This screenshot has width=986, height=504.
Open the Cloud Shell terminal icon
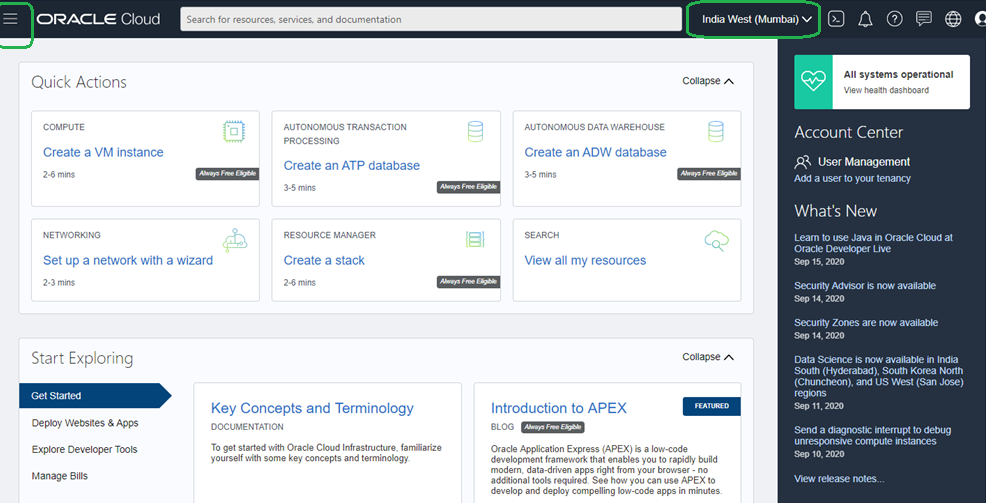click(x=836, y=19)
